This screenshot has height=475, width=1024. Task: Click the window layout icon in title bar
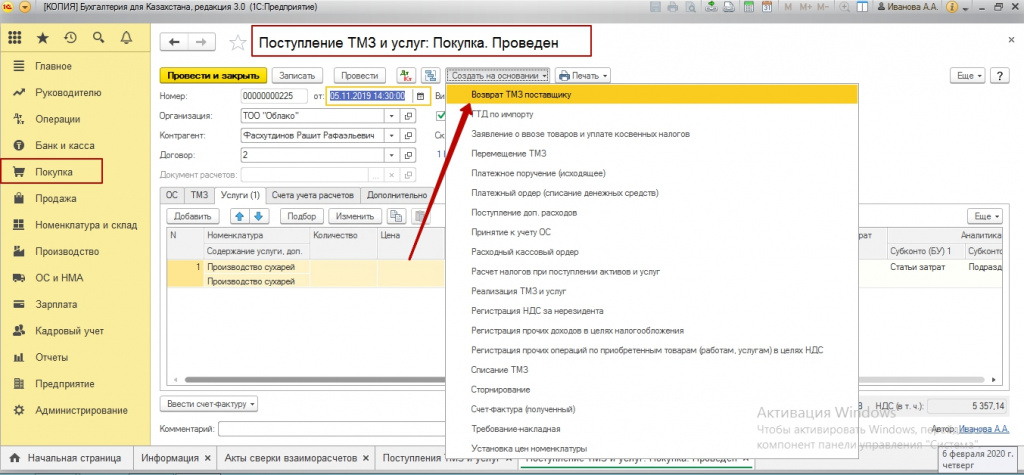click(863, 7)
